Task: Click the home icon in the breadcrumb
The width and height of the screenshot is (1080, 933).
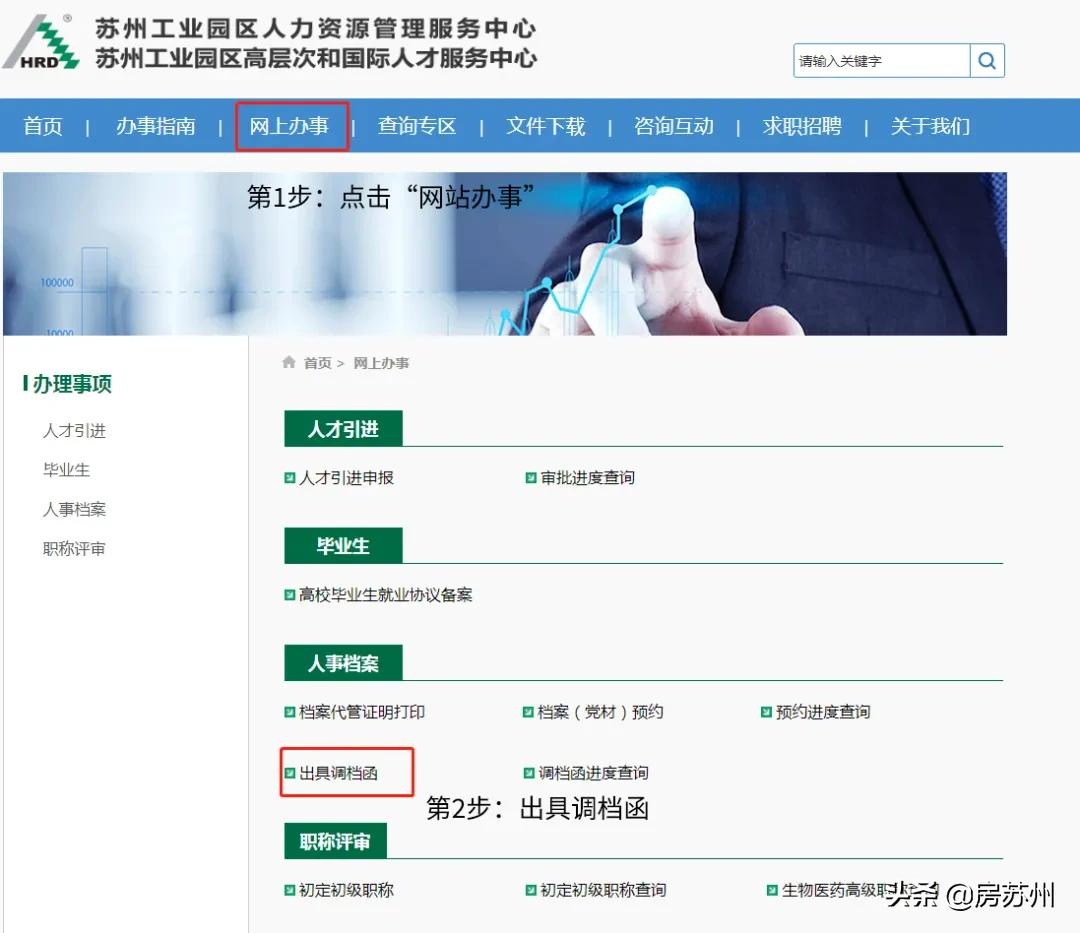Action: point(287,363)
